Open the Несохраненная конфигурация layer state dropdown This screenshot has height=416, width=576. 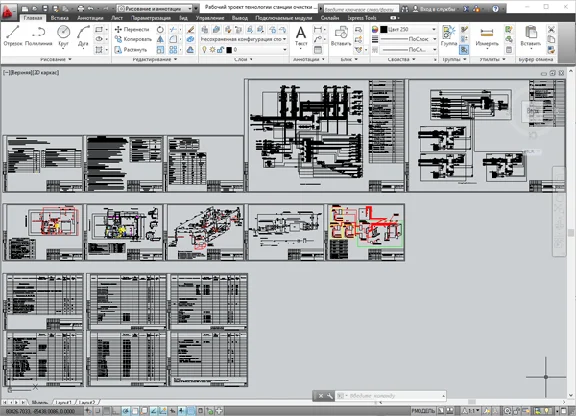[244, 39]
